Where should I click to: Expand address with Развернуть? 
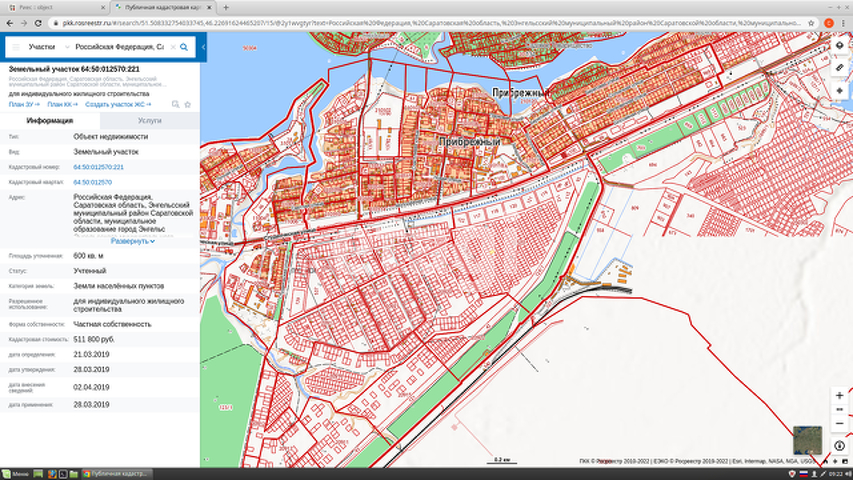tap(132, 241)
